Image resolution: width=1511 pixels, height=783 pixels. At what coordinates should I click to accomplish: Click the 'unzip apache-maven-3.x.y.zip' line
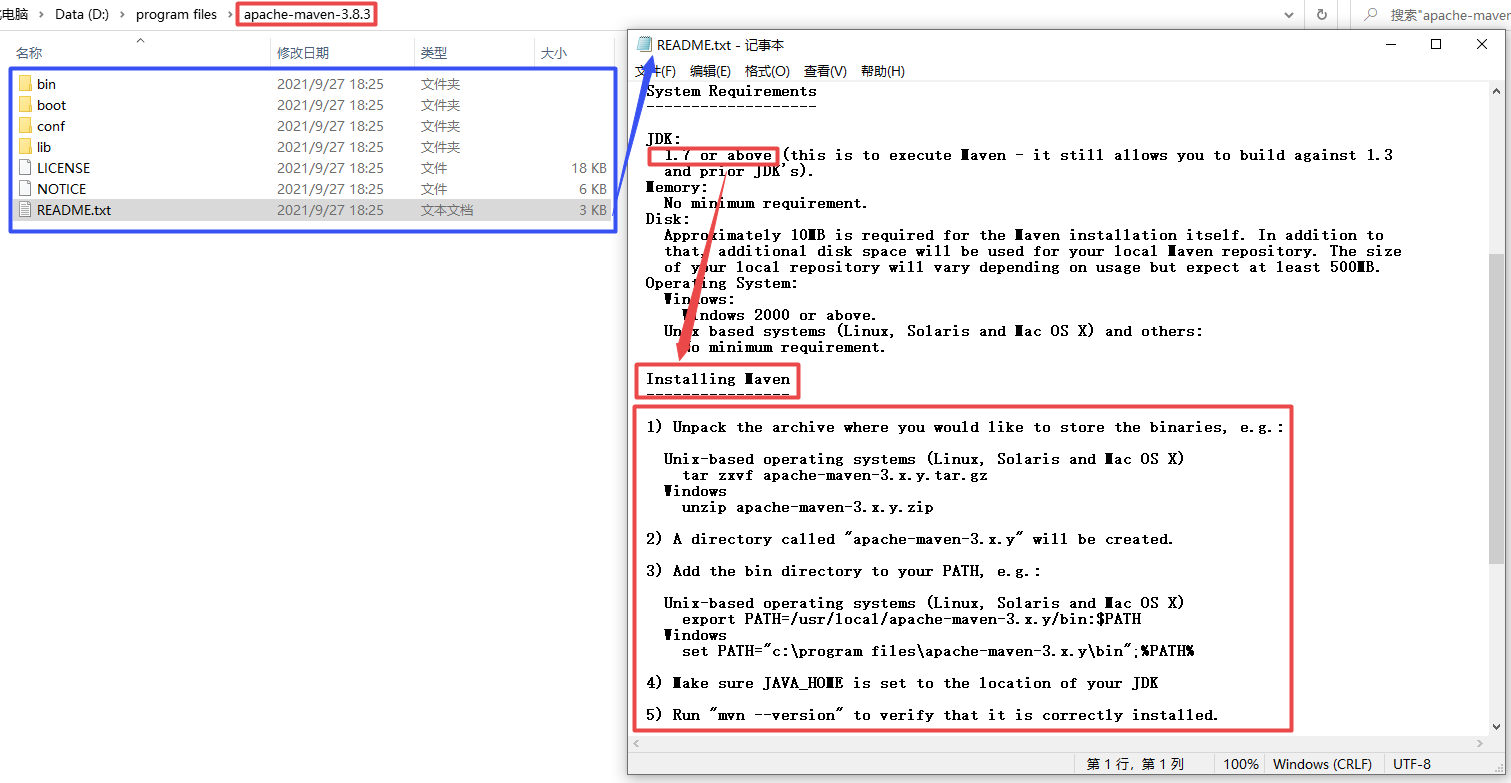tap(808, 507)
